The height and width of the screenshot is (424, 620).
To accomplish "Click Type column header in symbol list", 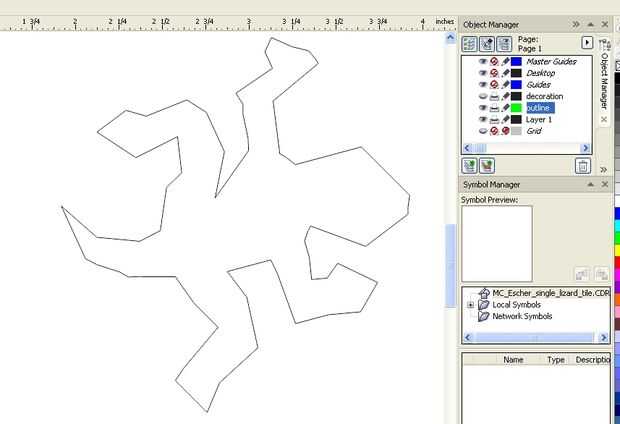I will (x=556, y=360).
